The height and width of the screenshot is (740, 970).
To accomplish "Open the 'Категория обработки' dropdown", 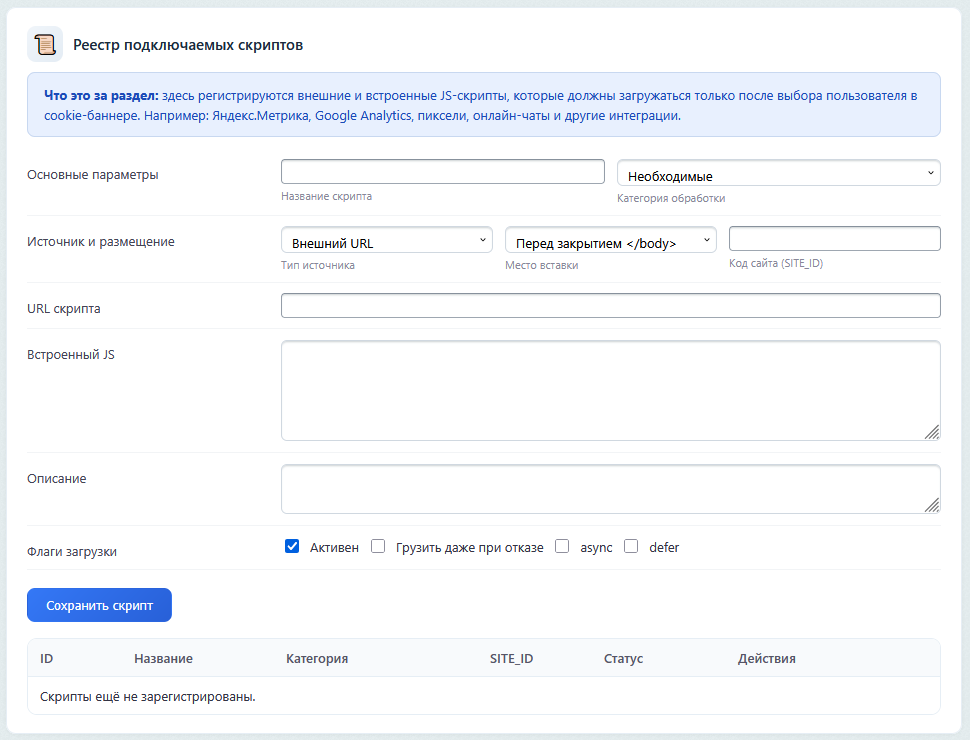I will (778, 172).
